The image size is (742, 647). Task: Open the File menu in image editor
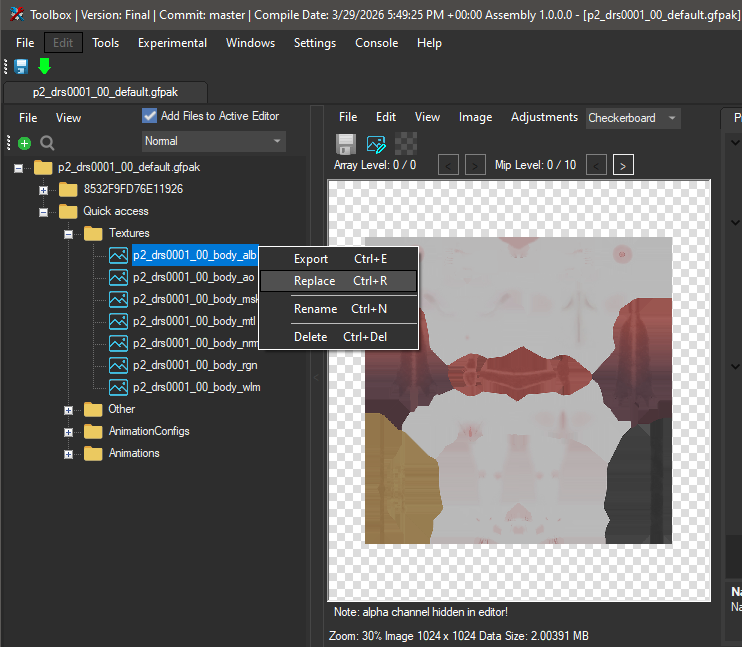coord(348,117)
